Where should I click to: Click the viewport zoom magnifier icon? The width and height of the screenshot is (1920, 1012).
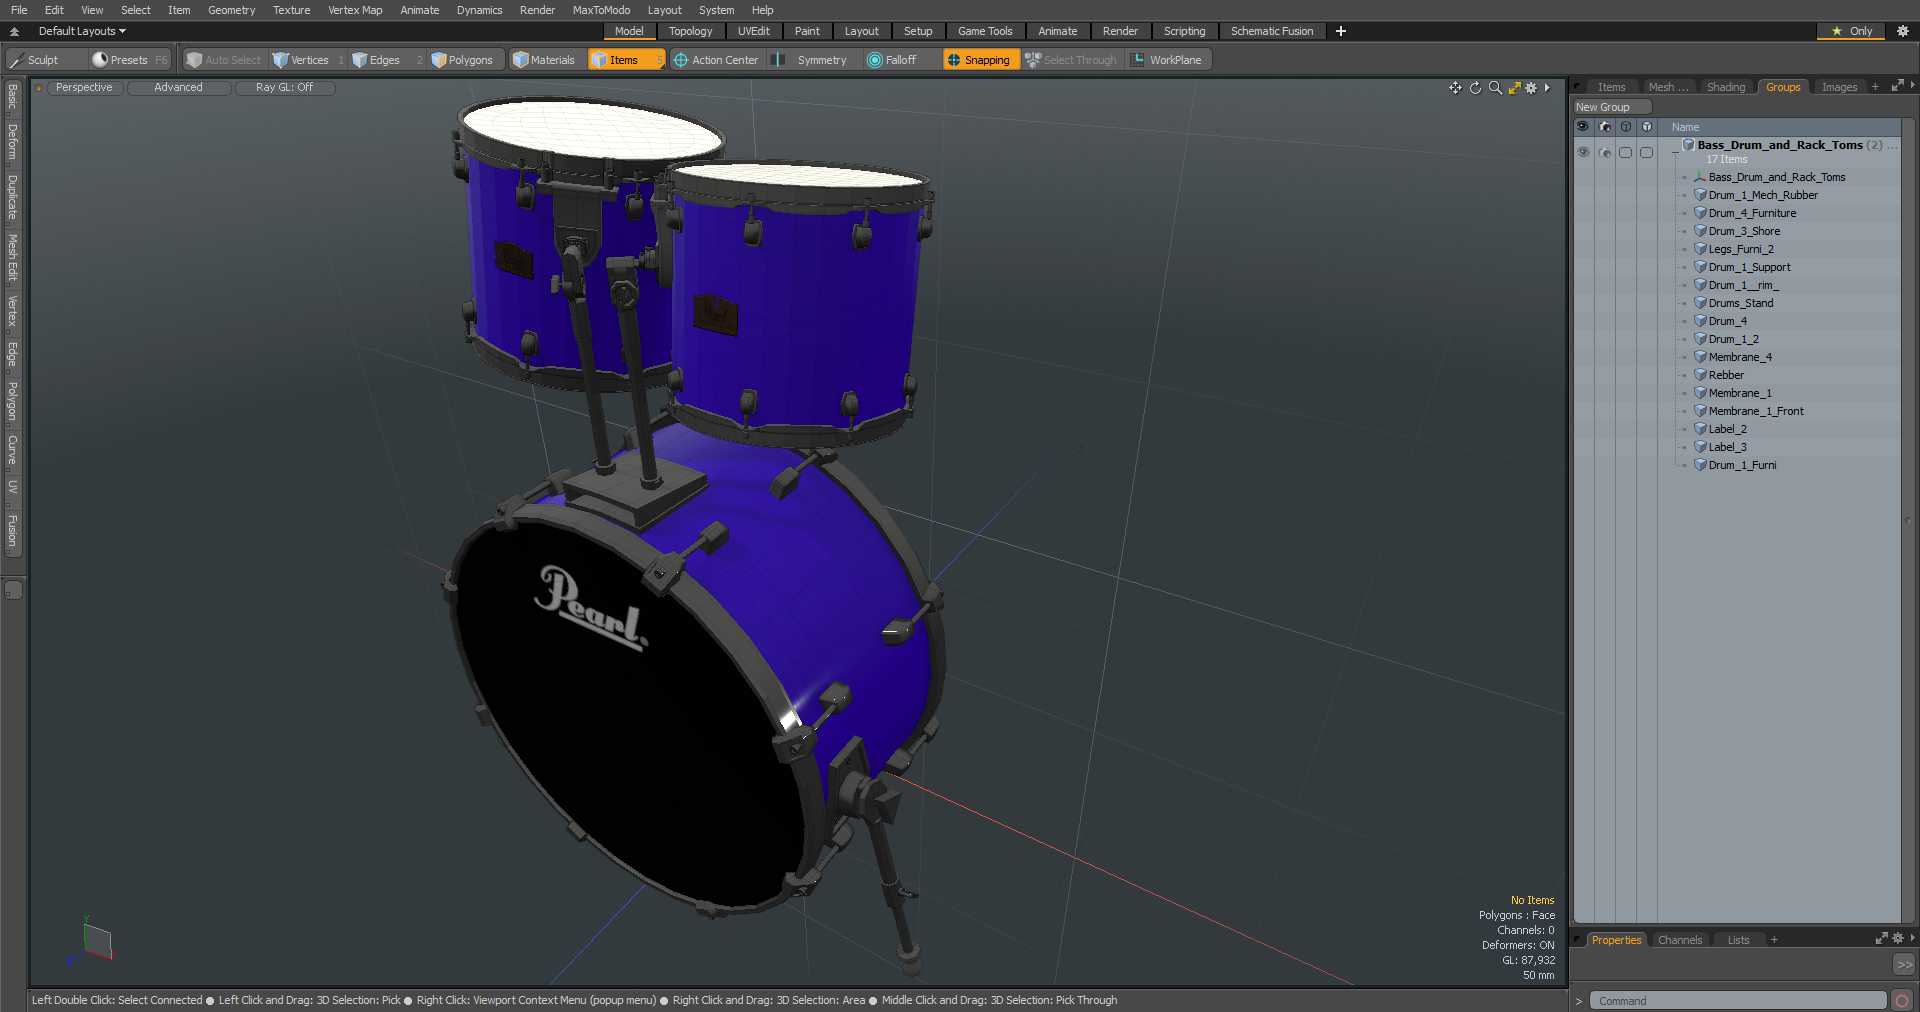[x=1495, y=88]
